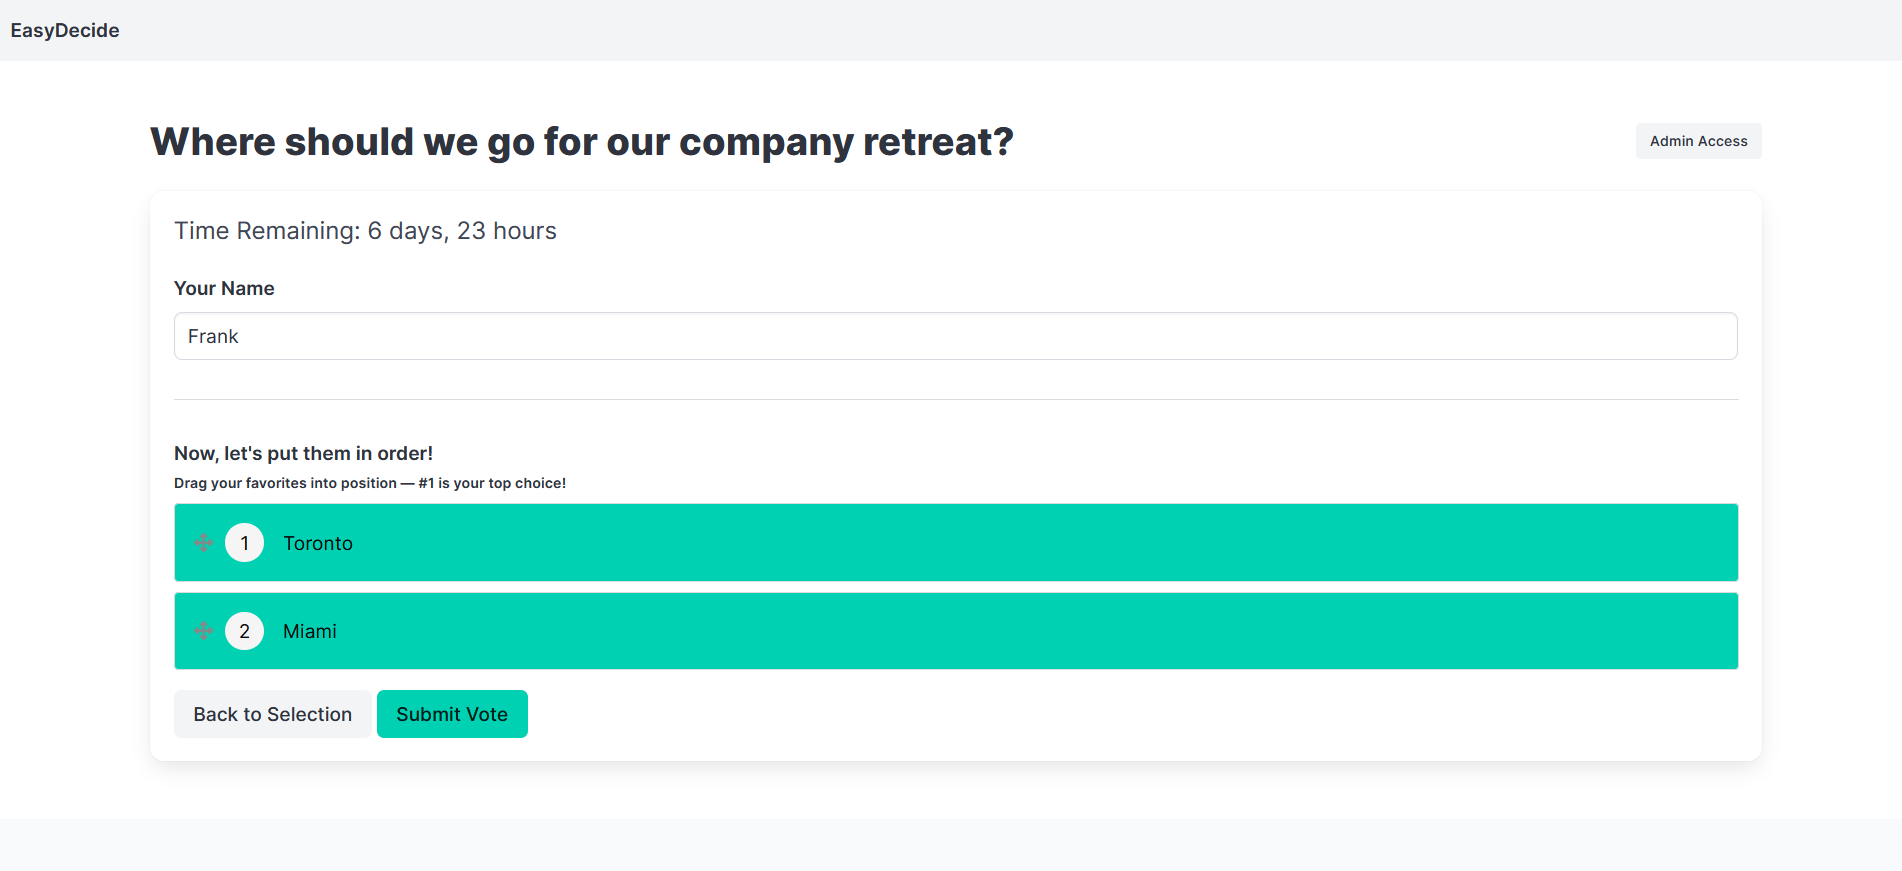Select the Toronto ranking row
Viewport: 1902px width, 871px height.
pyautogui.click(x=956, y=543)
